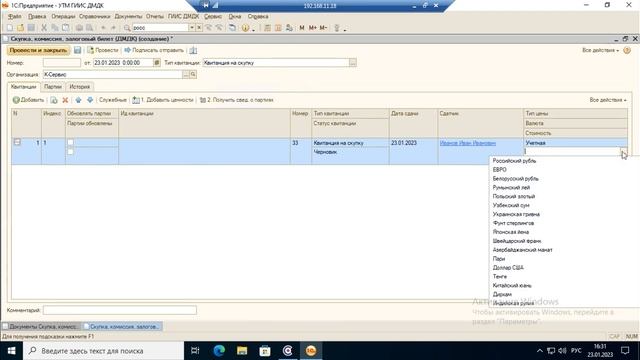640x360 pixels.
Task: Click the M- memory subtract button
Action: 323,28
